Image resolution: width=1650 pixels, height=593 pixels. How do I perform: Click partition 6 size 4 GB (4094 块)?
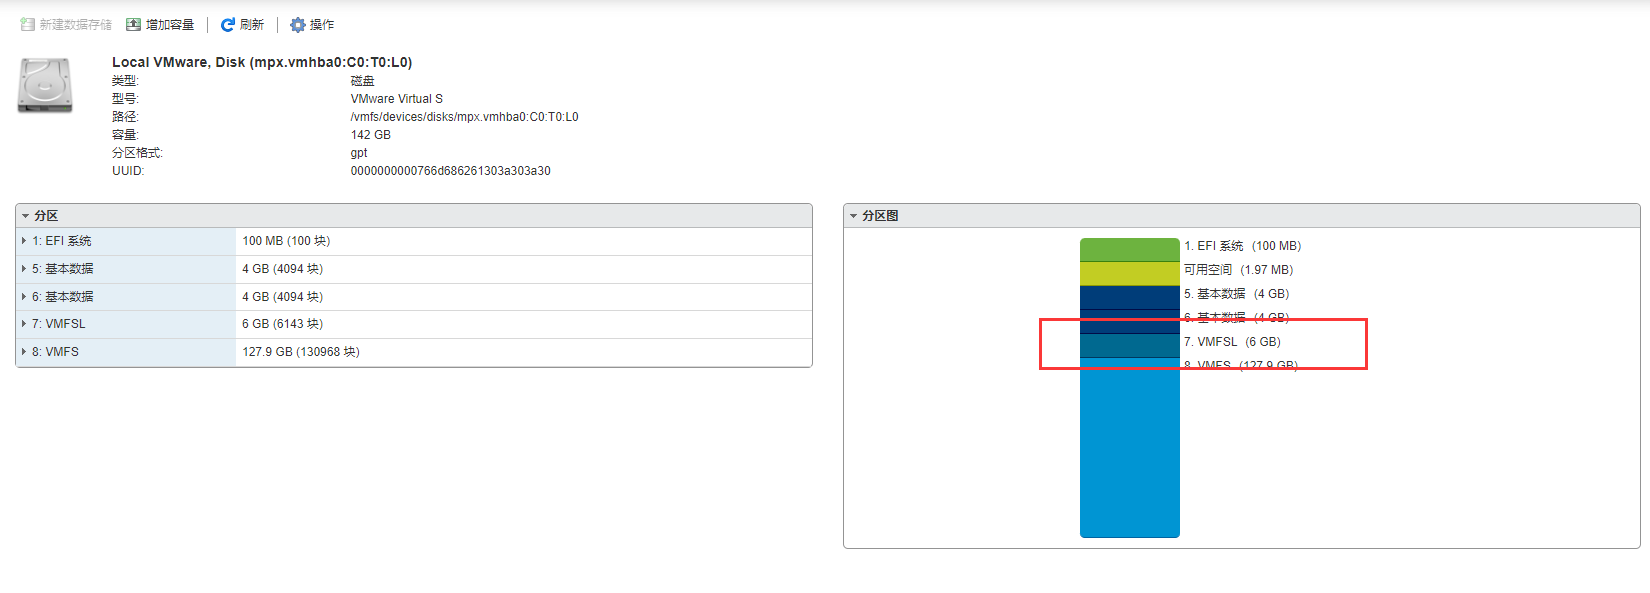[x=282, y=297]
